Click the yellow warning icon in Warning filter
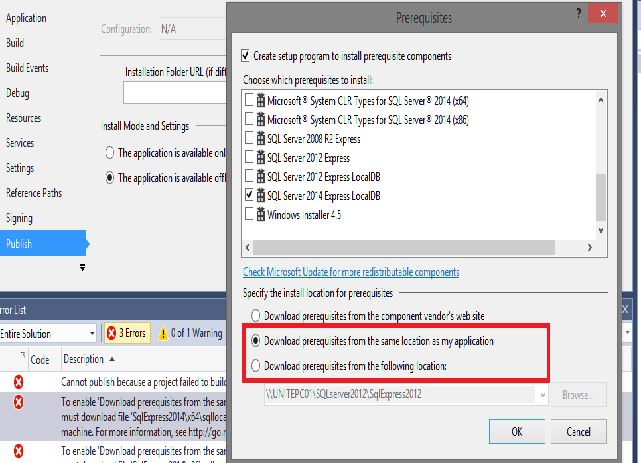 point(163,333)
